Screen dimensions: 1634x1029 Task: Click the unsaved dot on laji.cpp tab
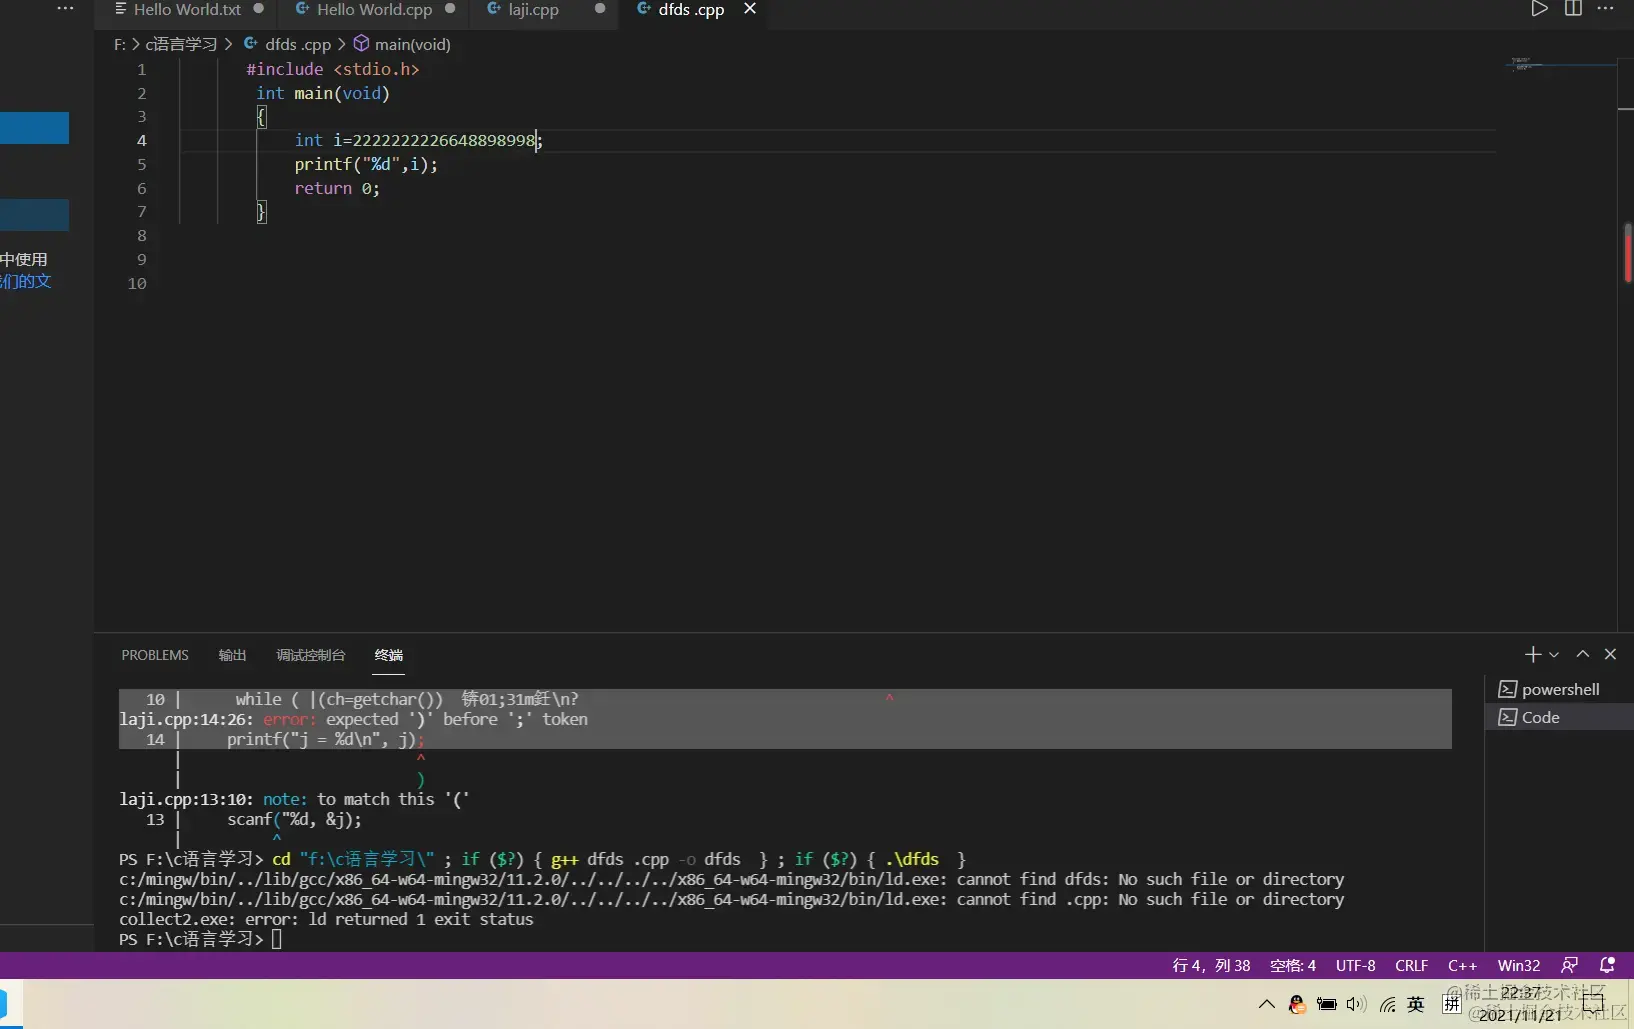(x=600, y=9)
